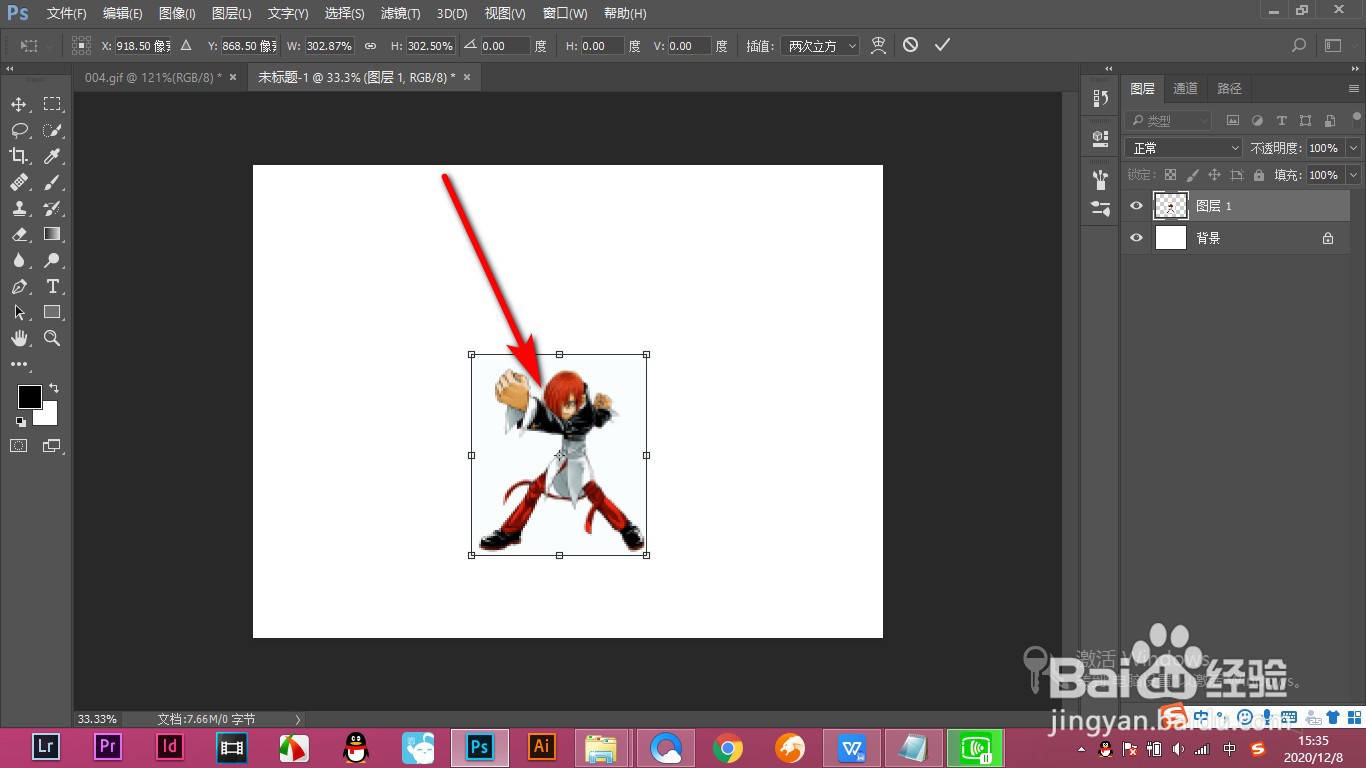Open the 插值 两次立方 interpolation dropdown
This screenshot has height=768, width=1366.
(819, 46)
